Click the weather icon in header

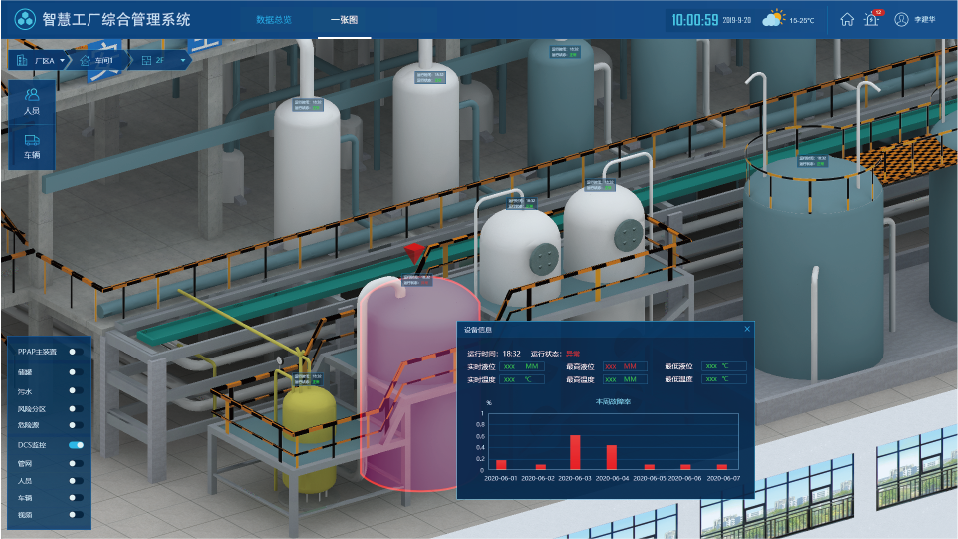[774, 18]
